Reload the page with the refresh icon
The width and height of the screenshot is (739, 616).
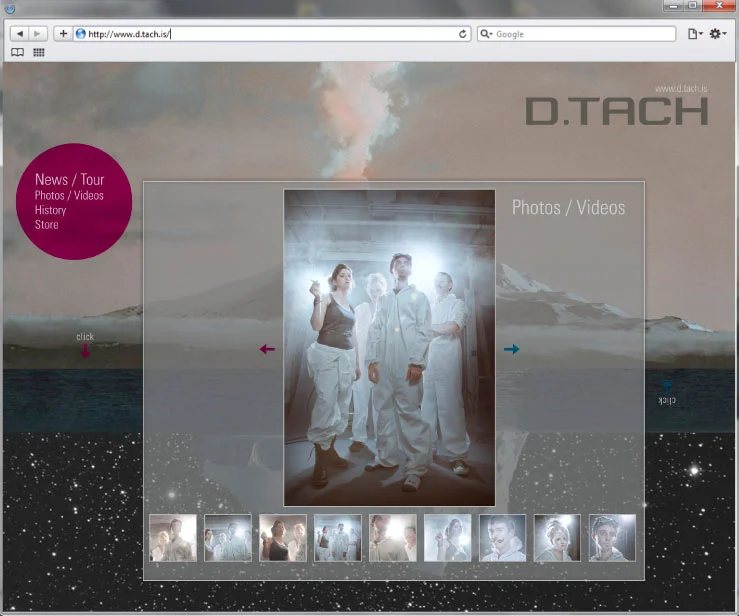pyautogui.click(x=462, y=34)
